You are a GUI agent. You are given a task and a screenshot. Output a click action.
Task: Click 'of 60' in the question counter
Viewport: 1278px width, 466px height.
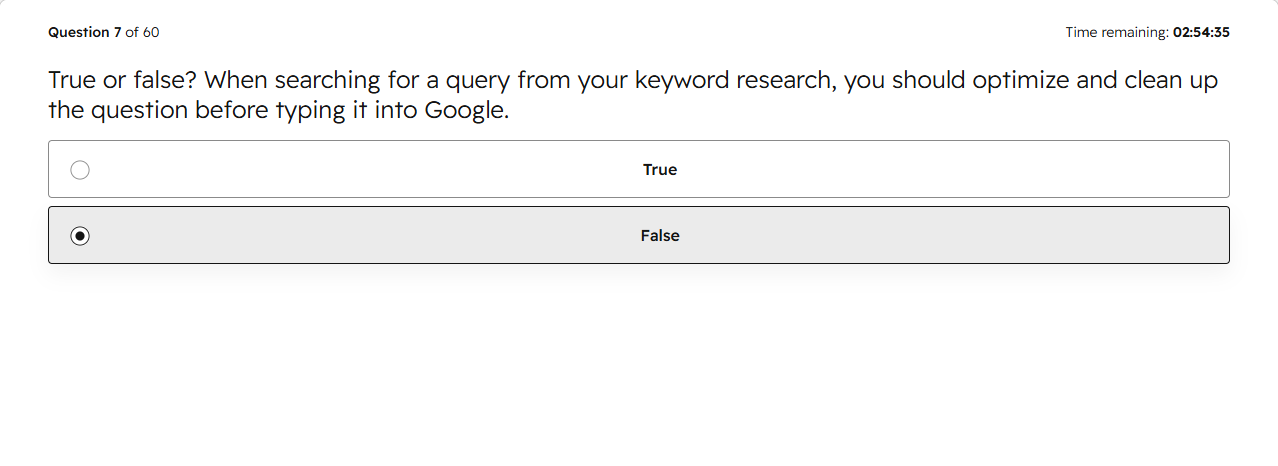pos(142,32)
